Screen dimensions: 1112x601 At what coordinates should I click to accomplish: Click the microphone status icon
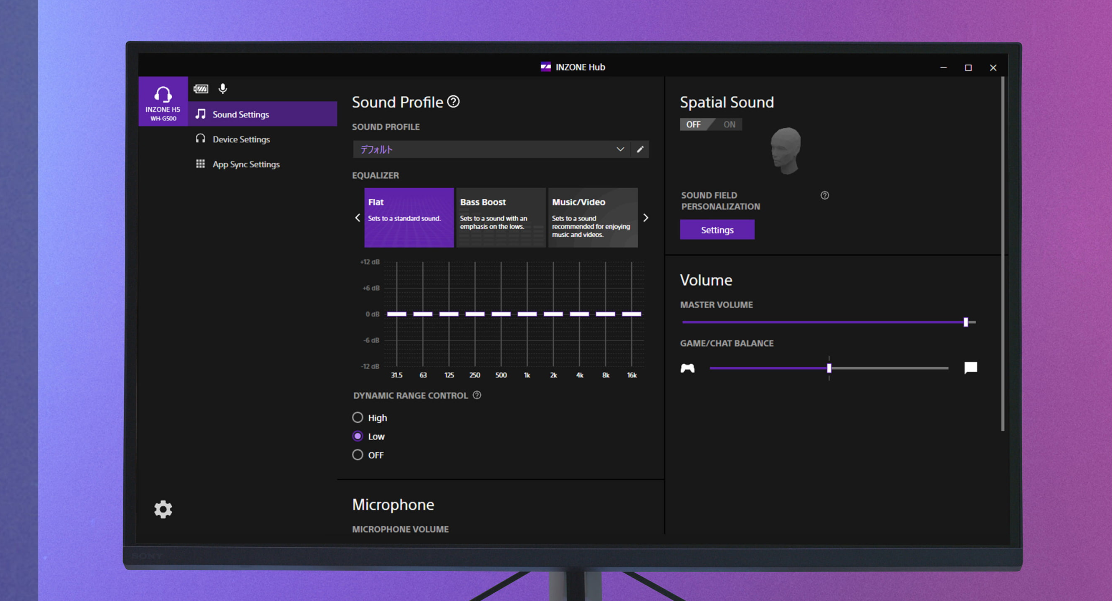coord(223,89)
